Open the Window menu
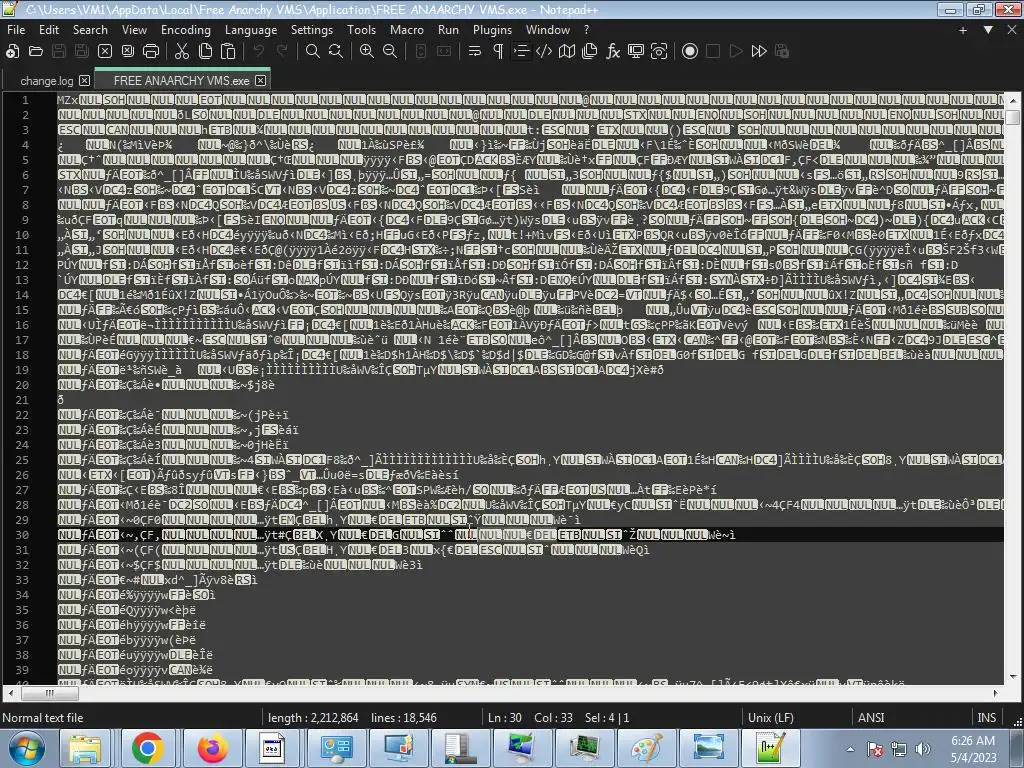This screenshot has width=1024, height=768. point(548,30)
